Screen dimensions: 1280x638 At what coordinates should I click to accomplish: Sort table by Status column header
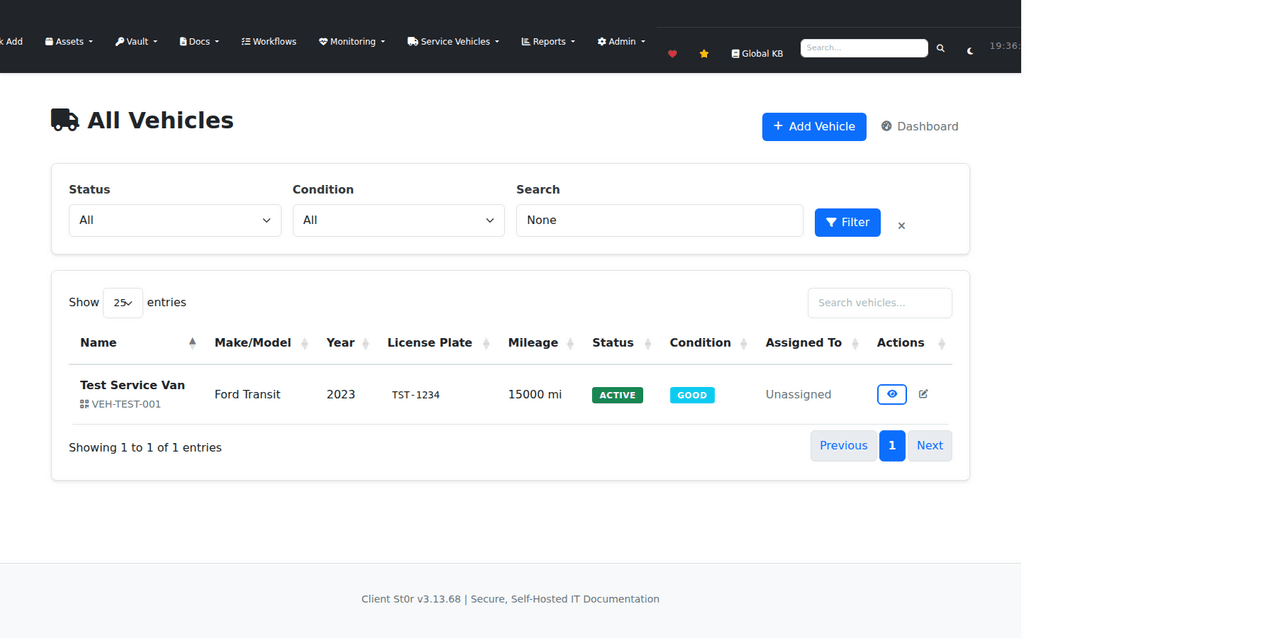622,343
